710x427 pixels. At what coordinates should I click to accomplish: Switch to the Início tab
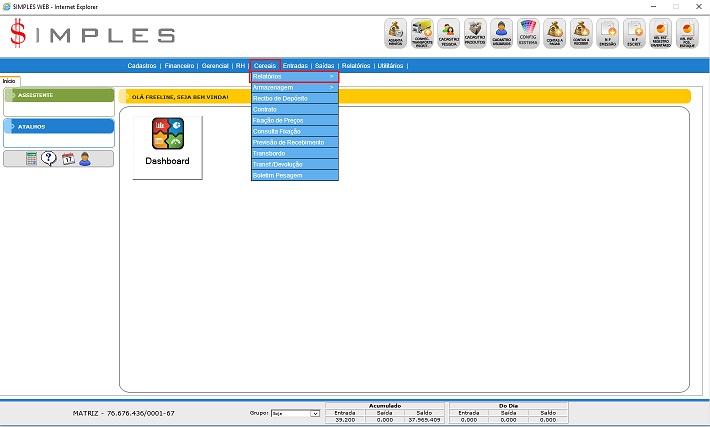click(x=10, y=80)
